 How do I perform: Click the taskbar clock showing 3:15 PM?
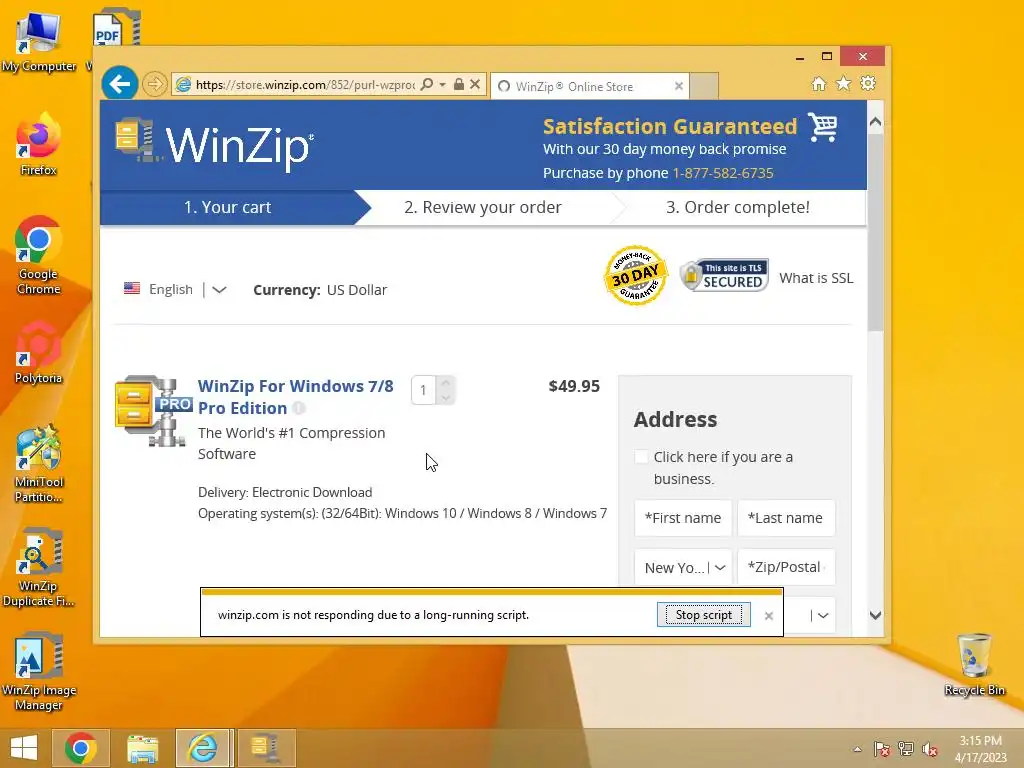(x=980, y=748)
